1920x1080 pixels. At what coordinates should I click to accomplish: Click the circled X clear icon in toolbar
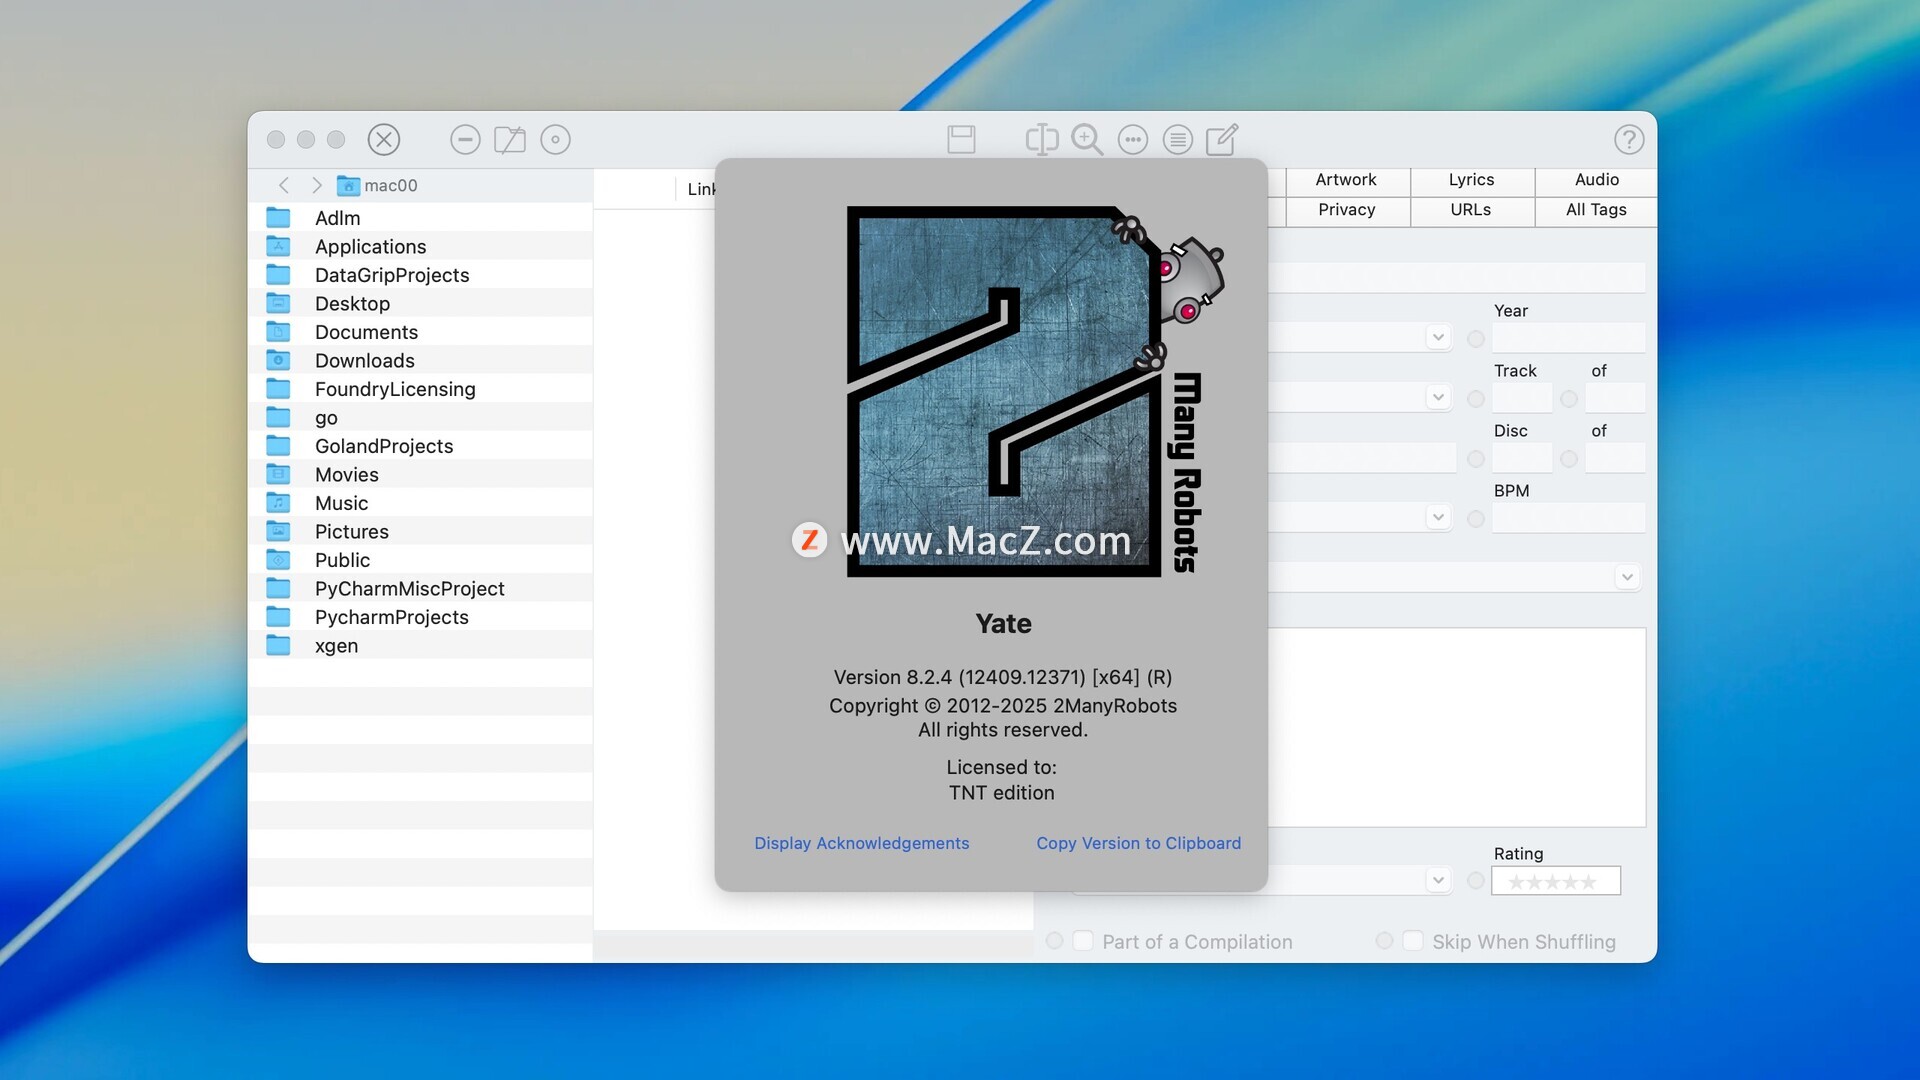tap(384, 139)
